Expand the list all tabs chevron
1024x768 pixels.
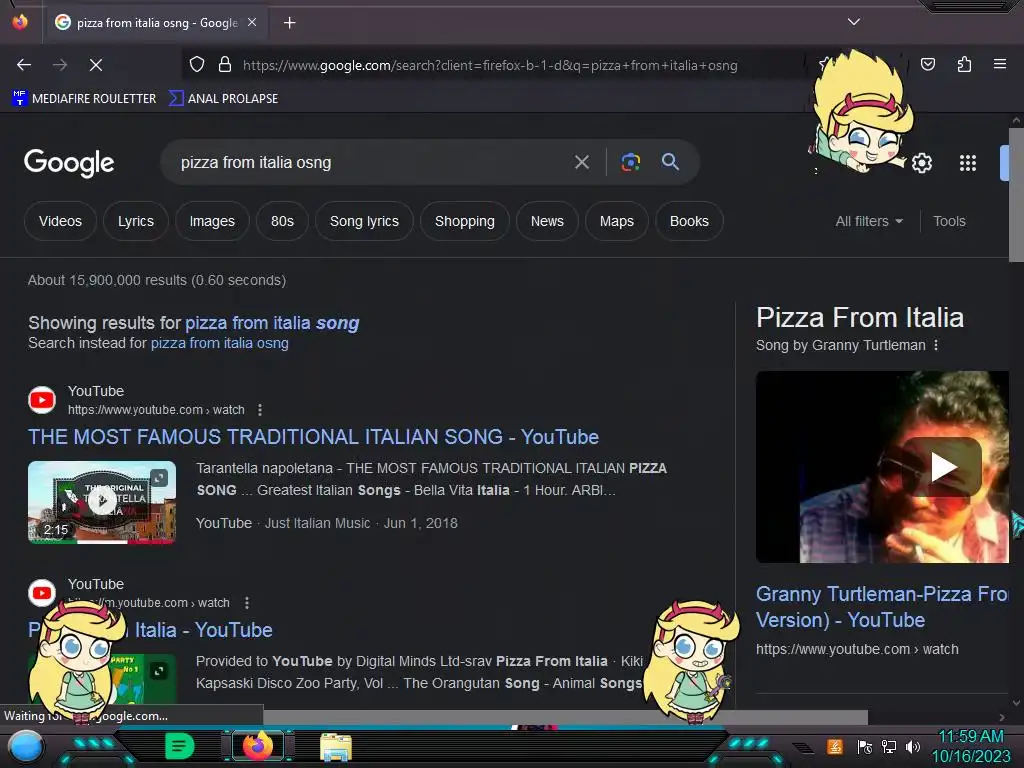pyautogui.click(x=854, y=22)
